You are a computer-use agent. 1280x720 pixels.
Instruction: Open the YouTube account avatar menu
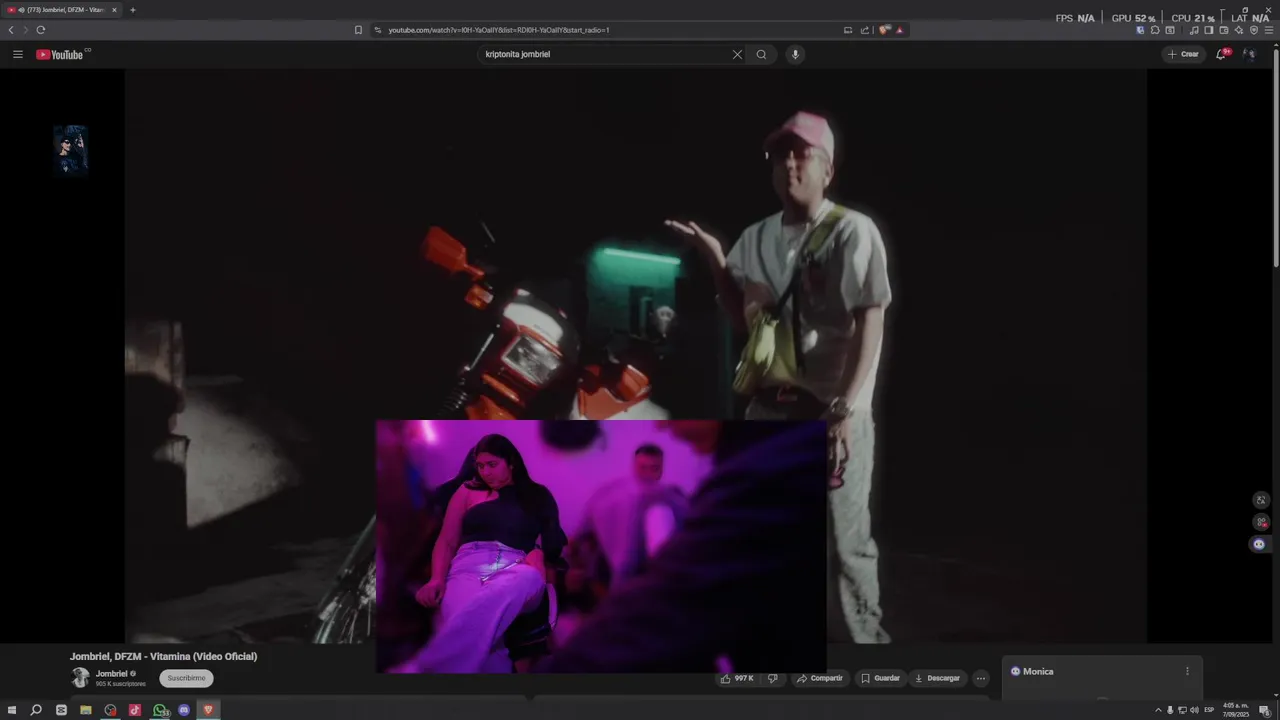[1248, 54]
